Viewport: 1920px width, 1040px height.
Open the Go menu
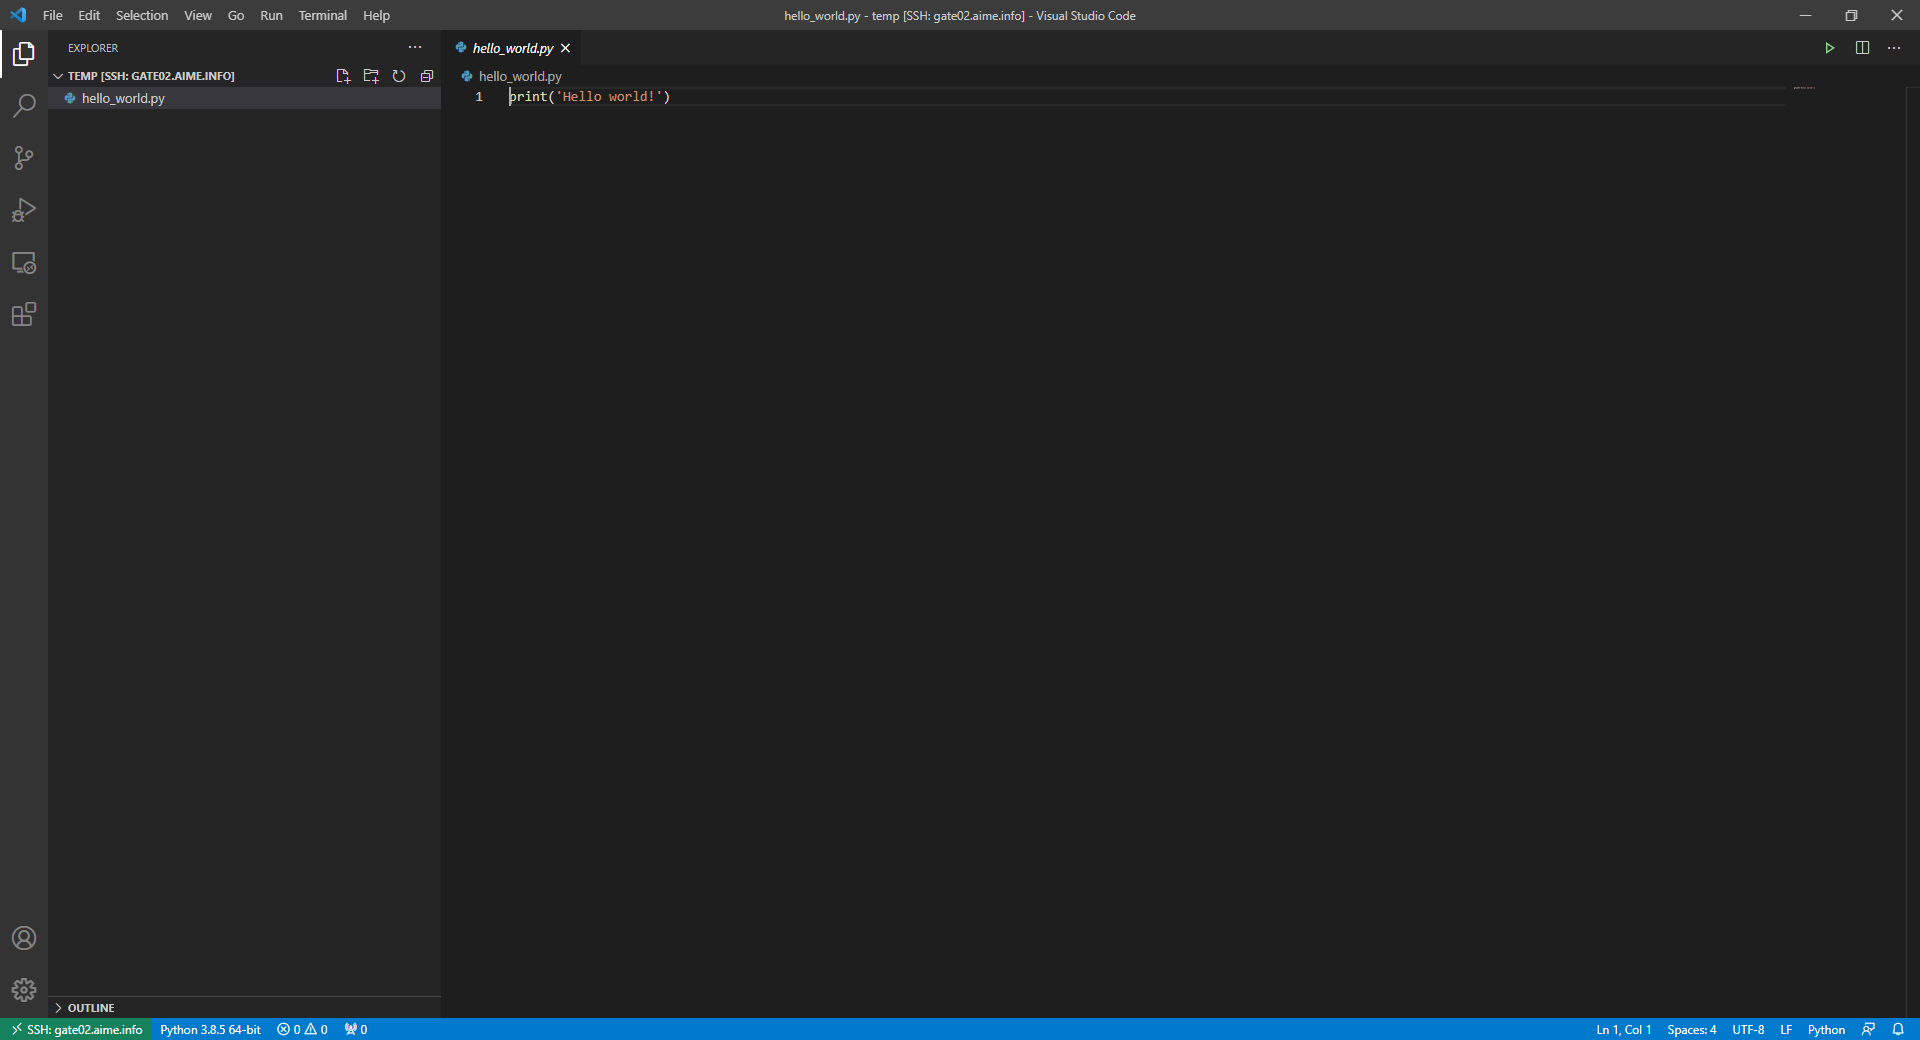(x=236, y=15)
